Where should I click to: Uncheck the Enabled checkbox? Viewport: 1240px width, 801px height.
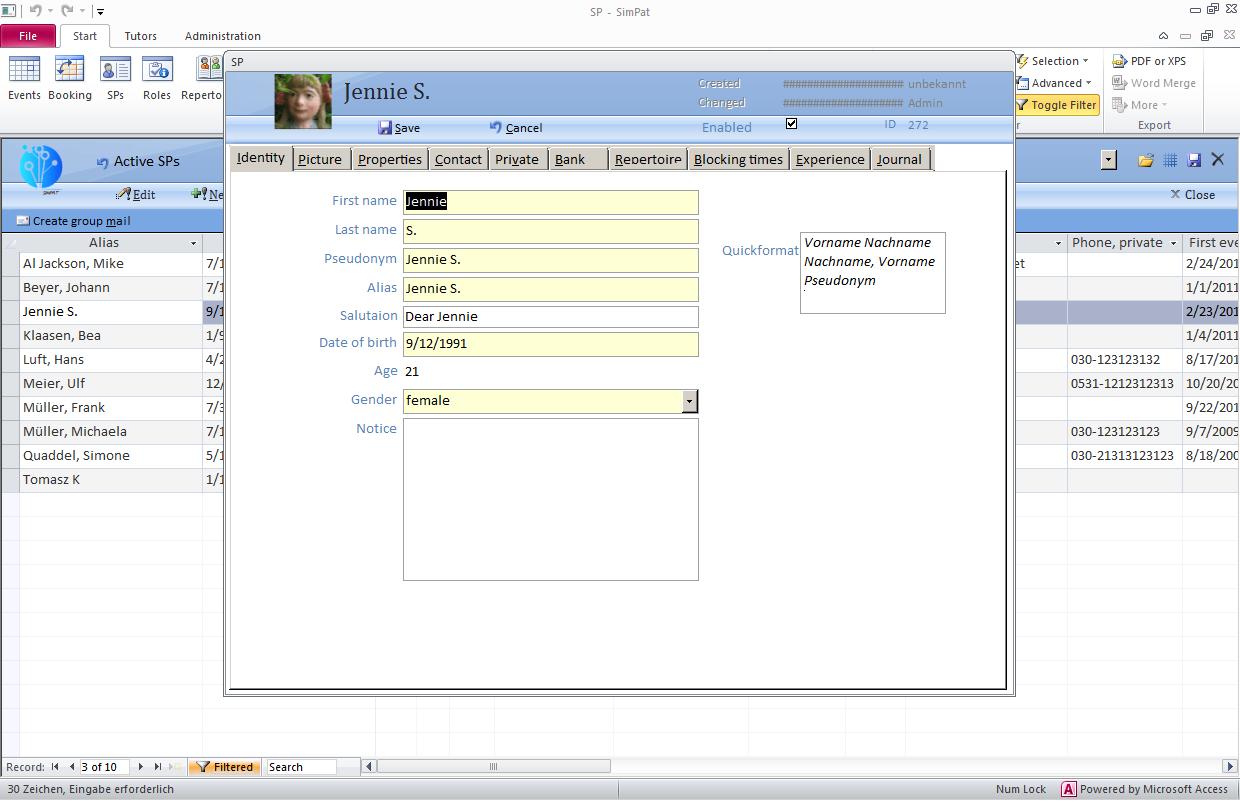coord(791,124)
